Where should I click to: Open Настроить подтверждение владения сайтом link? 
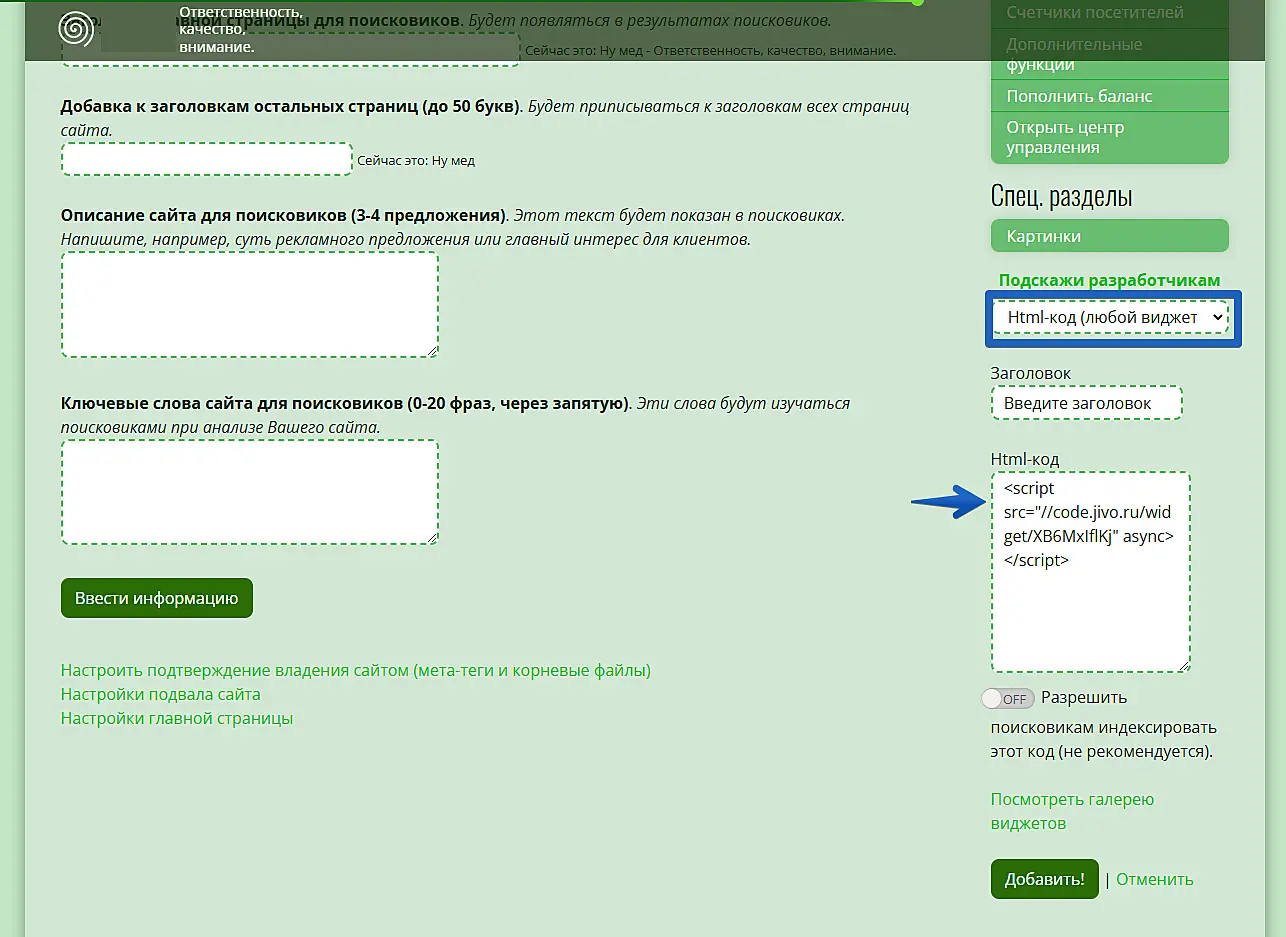[x=356, y=670]
